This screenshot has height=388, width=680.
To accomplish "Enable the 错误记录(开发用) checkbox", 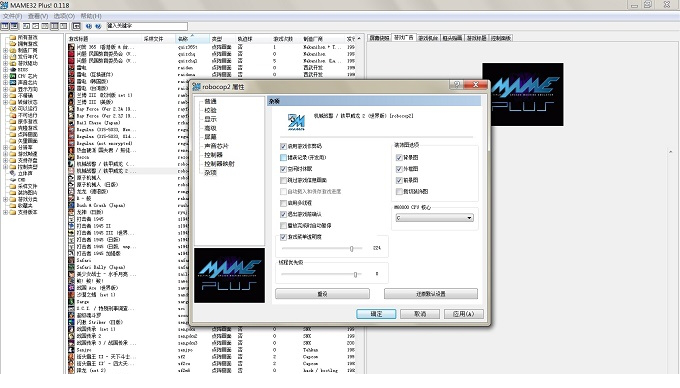I will click(283, 158).
